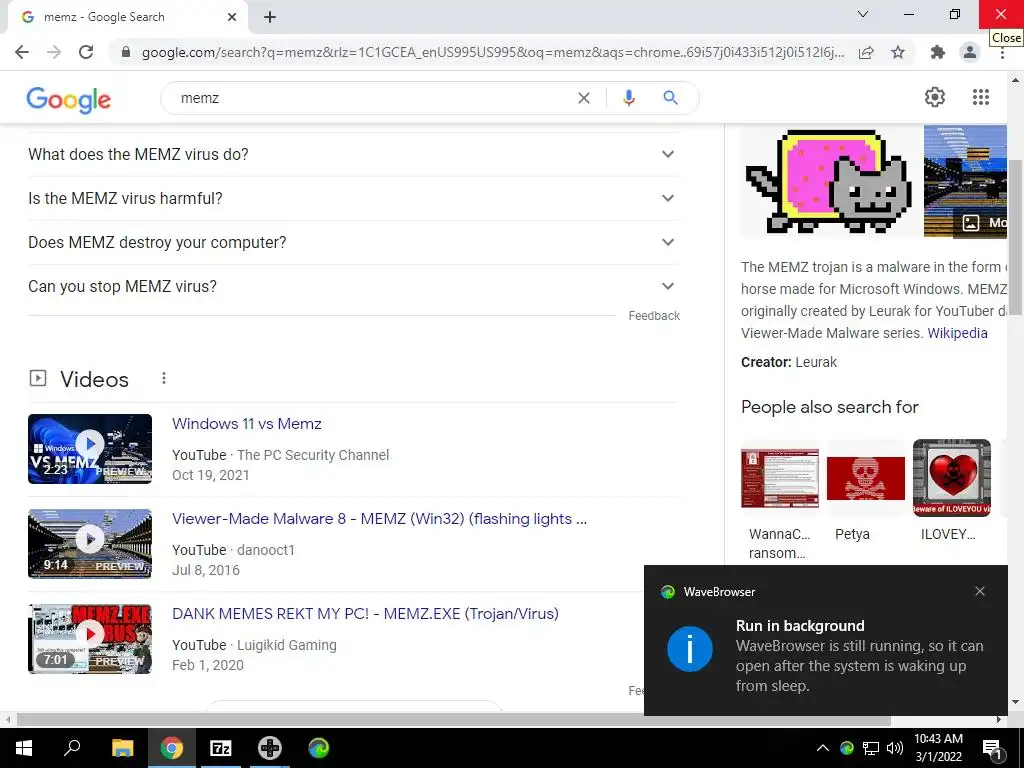Click Feedback under People also ask
1024x768 pixels.
[654, 316]
